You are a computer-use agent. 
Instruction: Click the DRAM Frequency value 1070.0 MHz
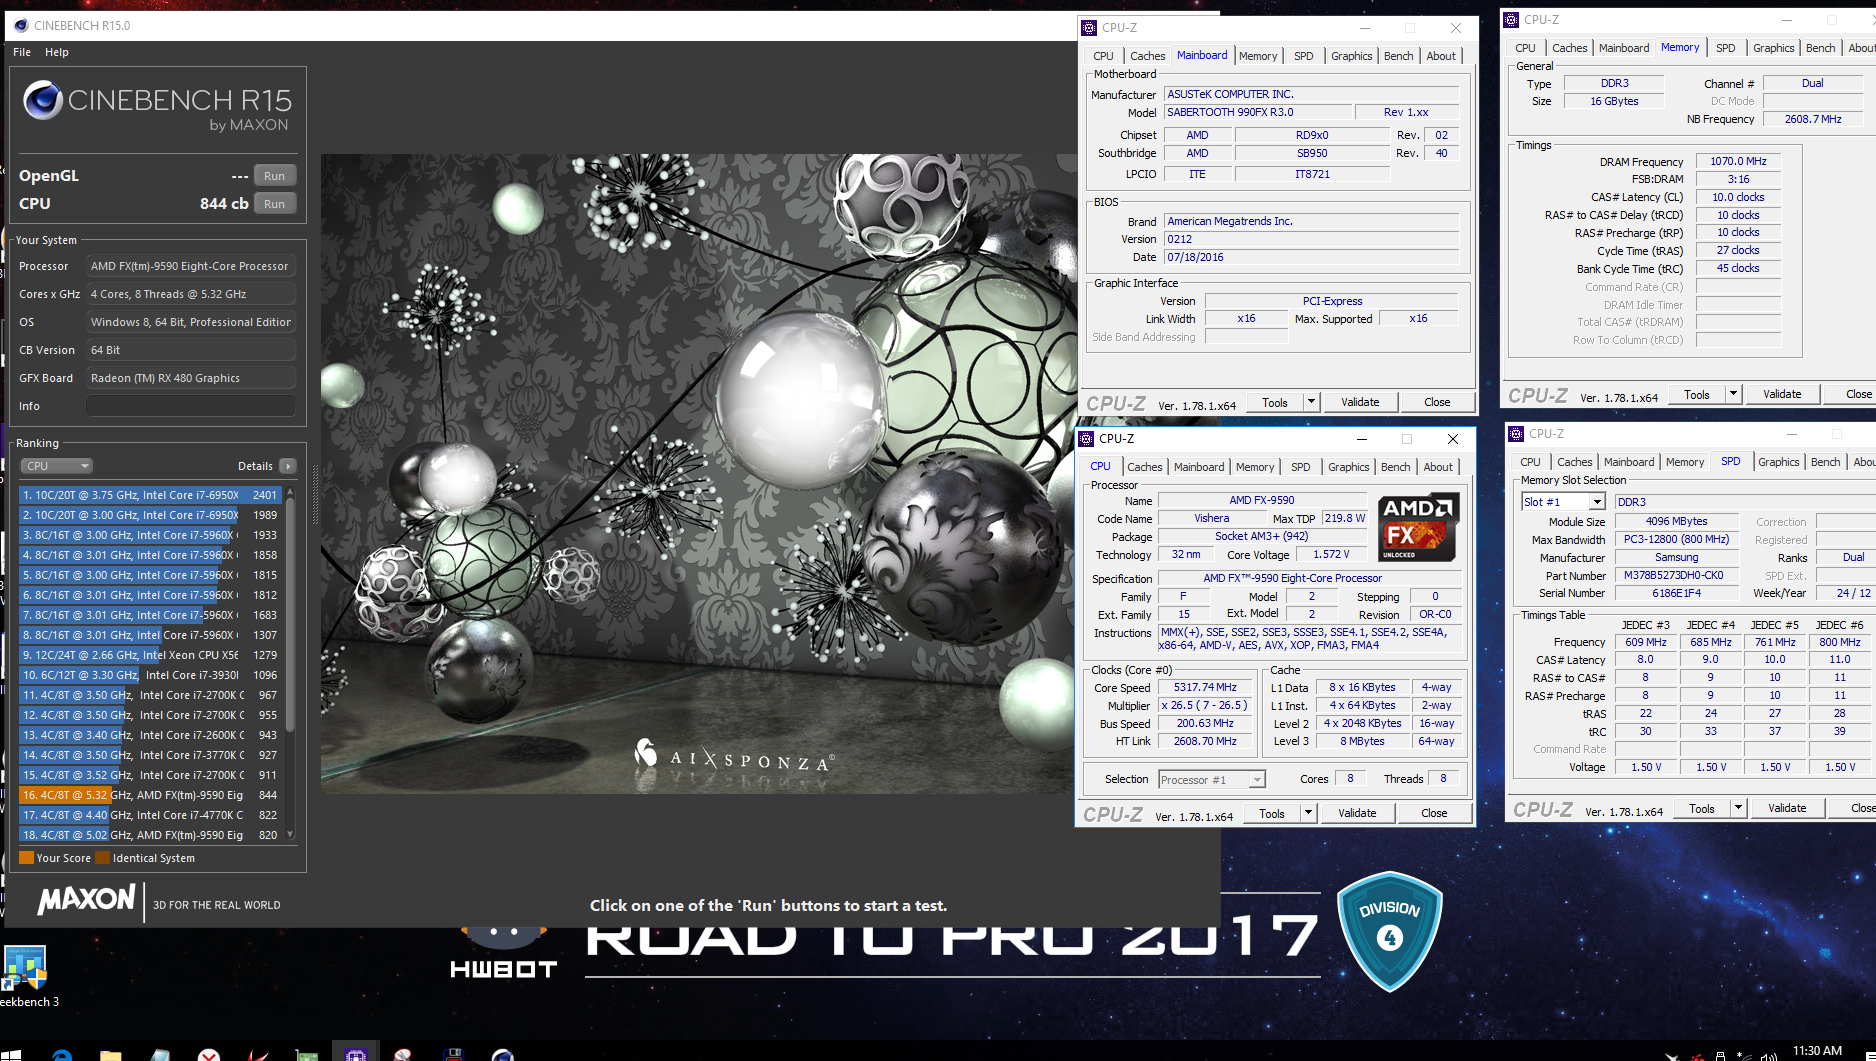click(1738, 161)
